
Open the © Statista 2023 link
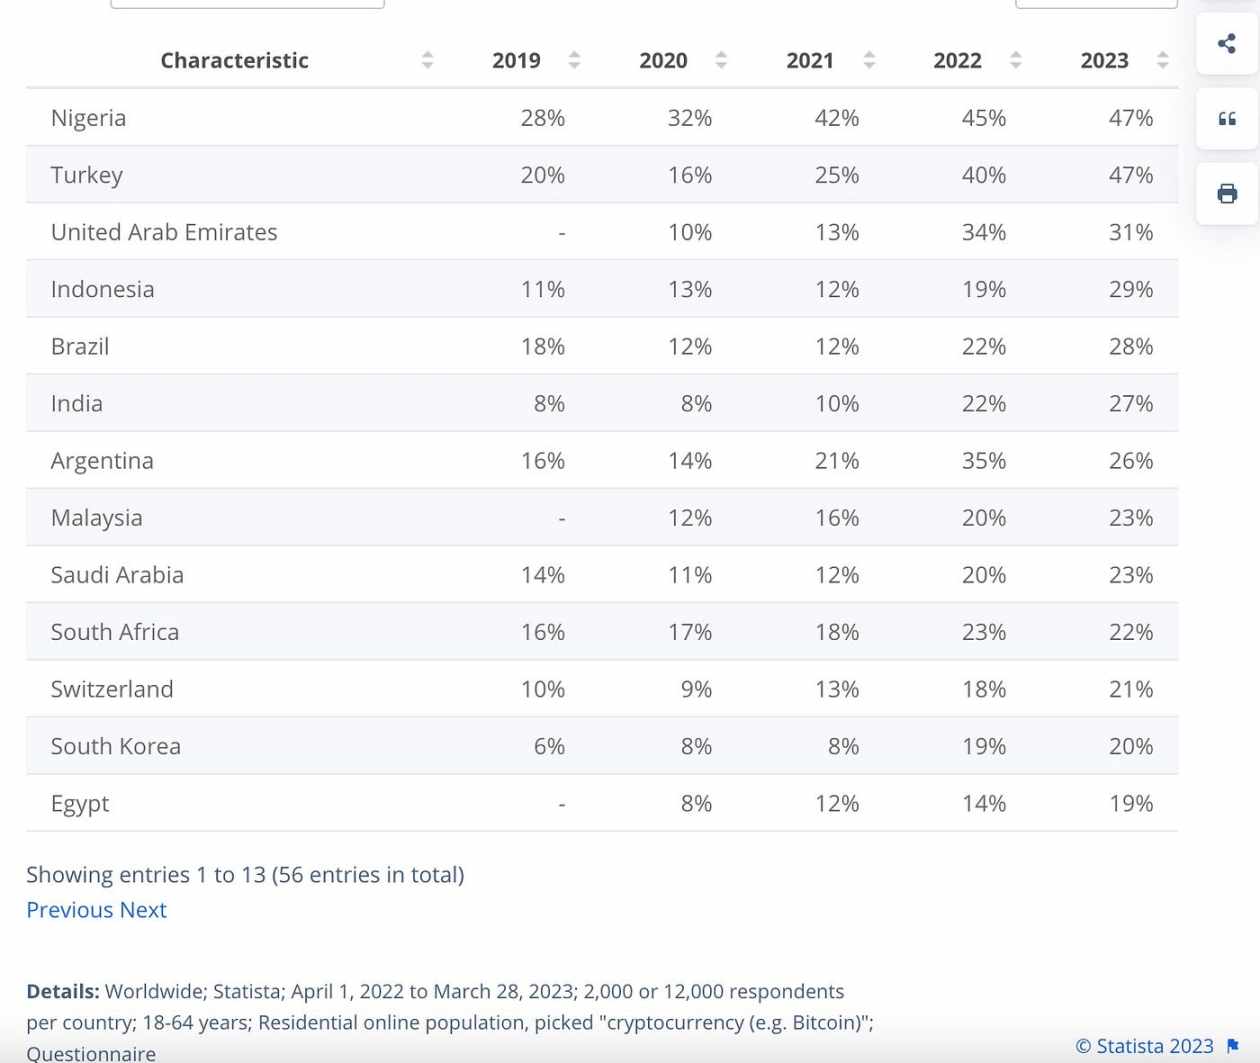pyautogui.click(x=1144, y=1046)
